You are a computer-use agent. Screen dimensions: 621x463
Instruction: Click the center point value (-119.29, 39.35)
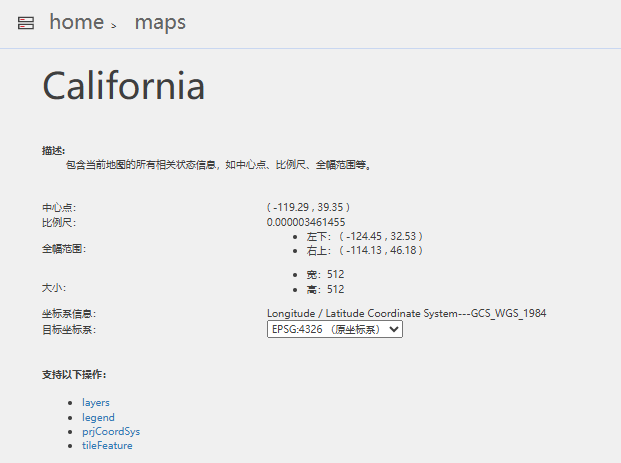click(x=308, y=207)
